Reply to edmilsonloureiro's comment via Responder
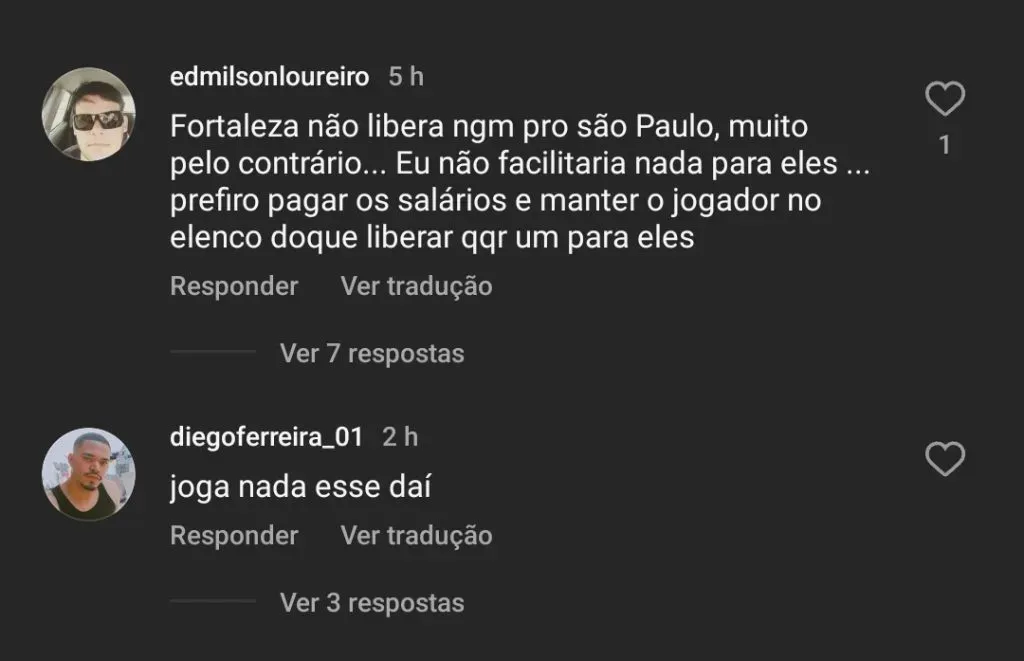The image size is (1024, 661). 234,287
